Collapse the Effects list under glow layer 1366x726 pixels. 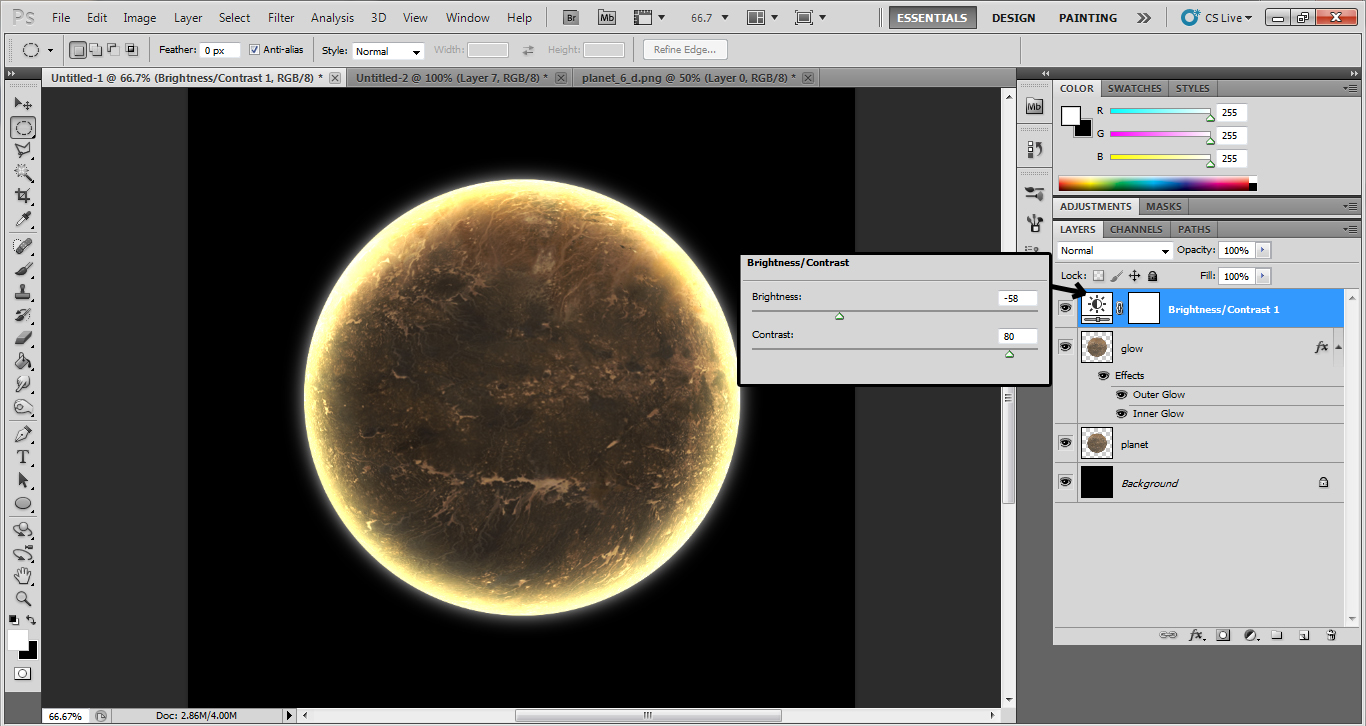coord(1336,346)
